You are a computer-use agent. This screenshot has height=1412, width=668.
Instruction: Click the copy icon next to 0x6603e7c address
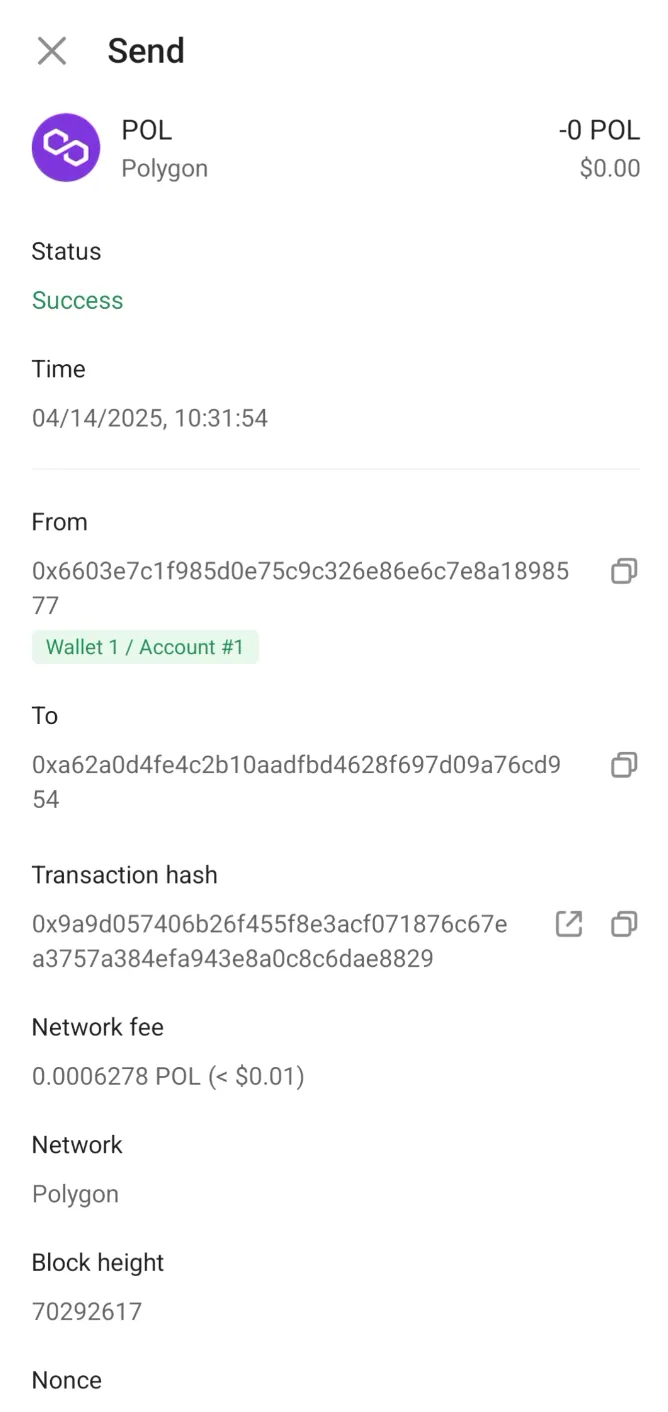coord(624,571)
